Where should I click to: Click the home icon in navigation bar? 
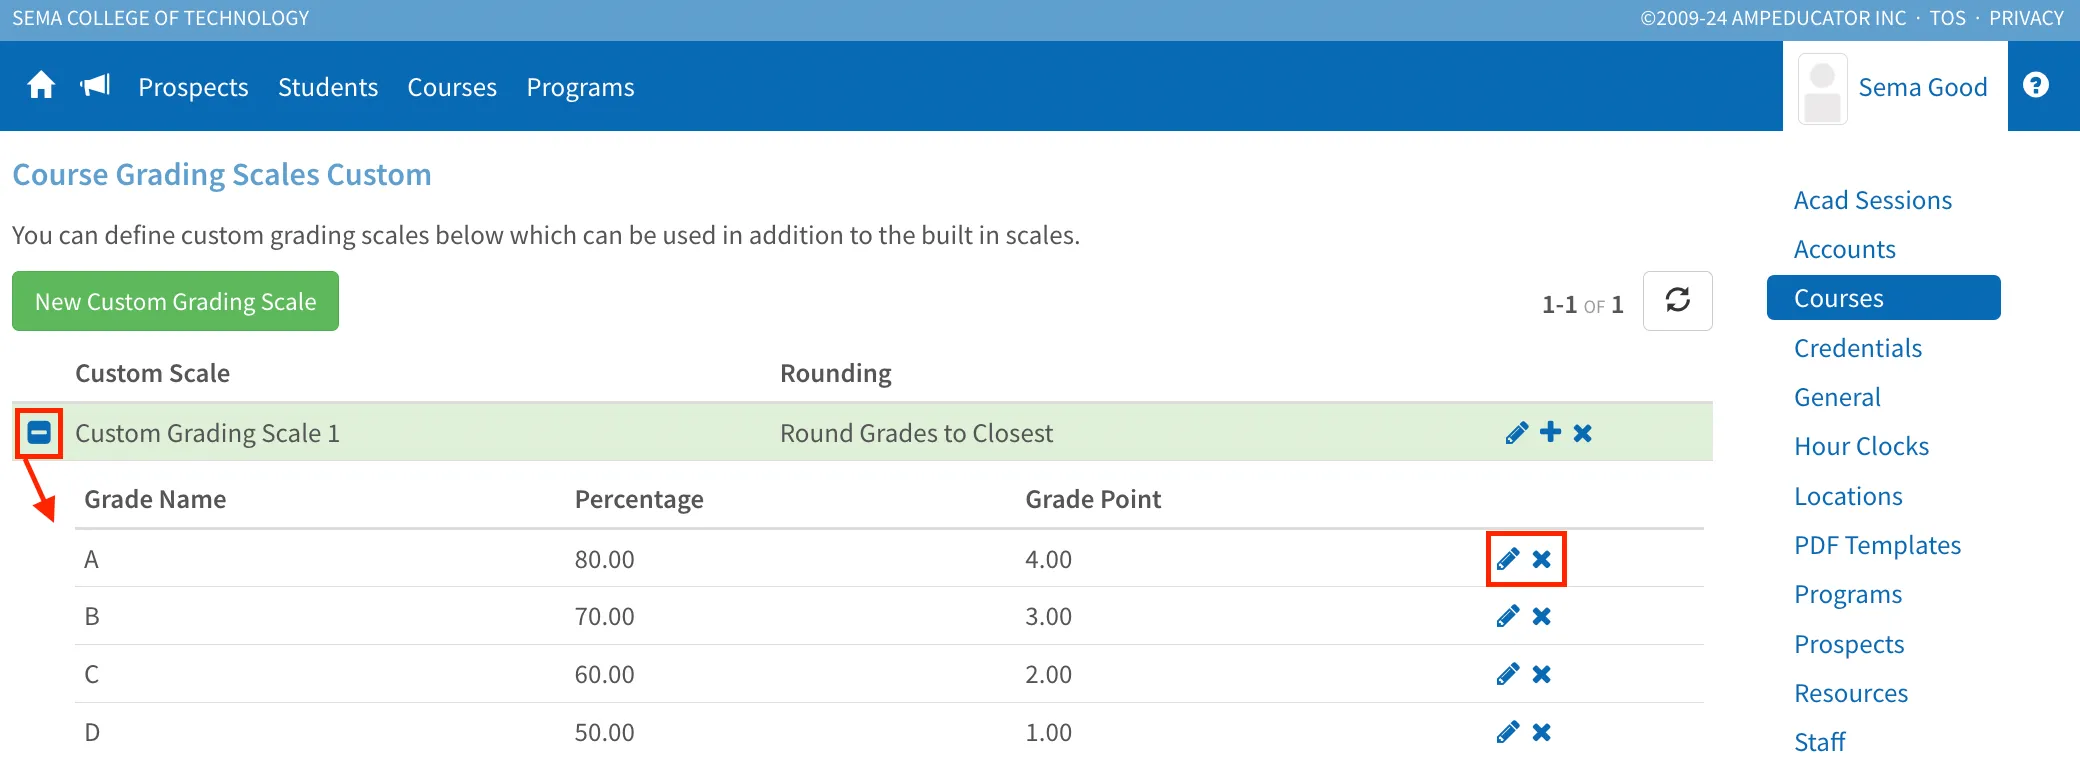[41, 86]
